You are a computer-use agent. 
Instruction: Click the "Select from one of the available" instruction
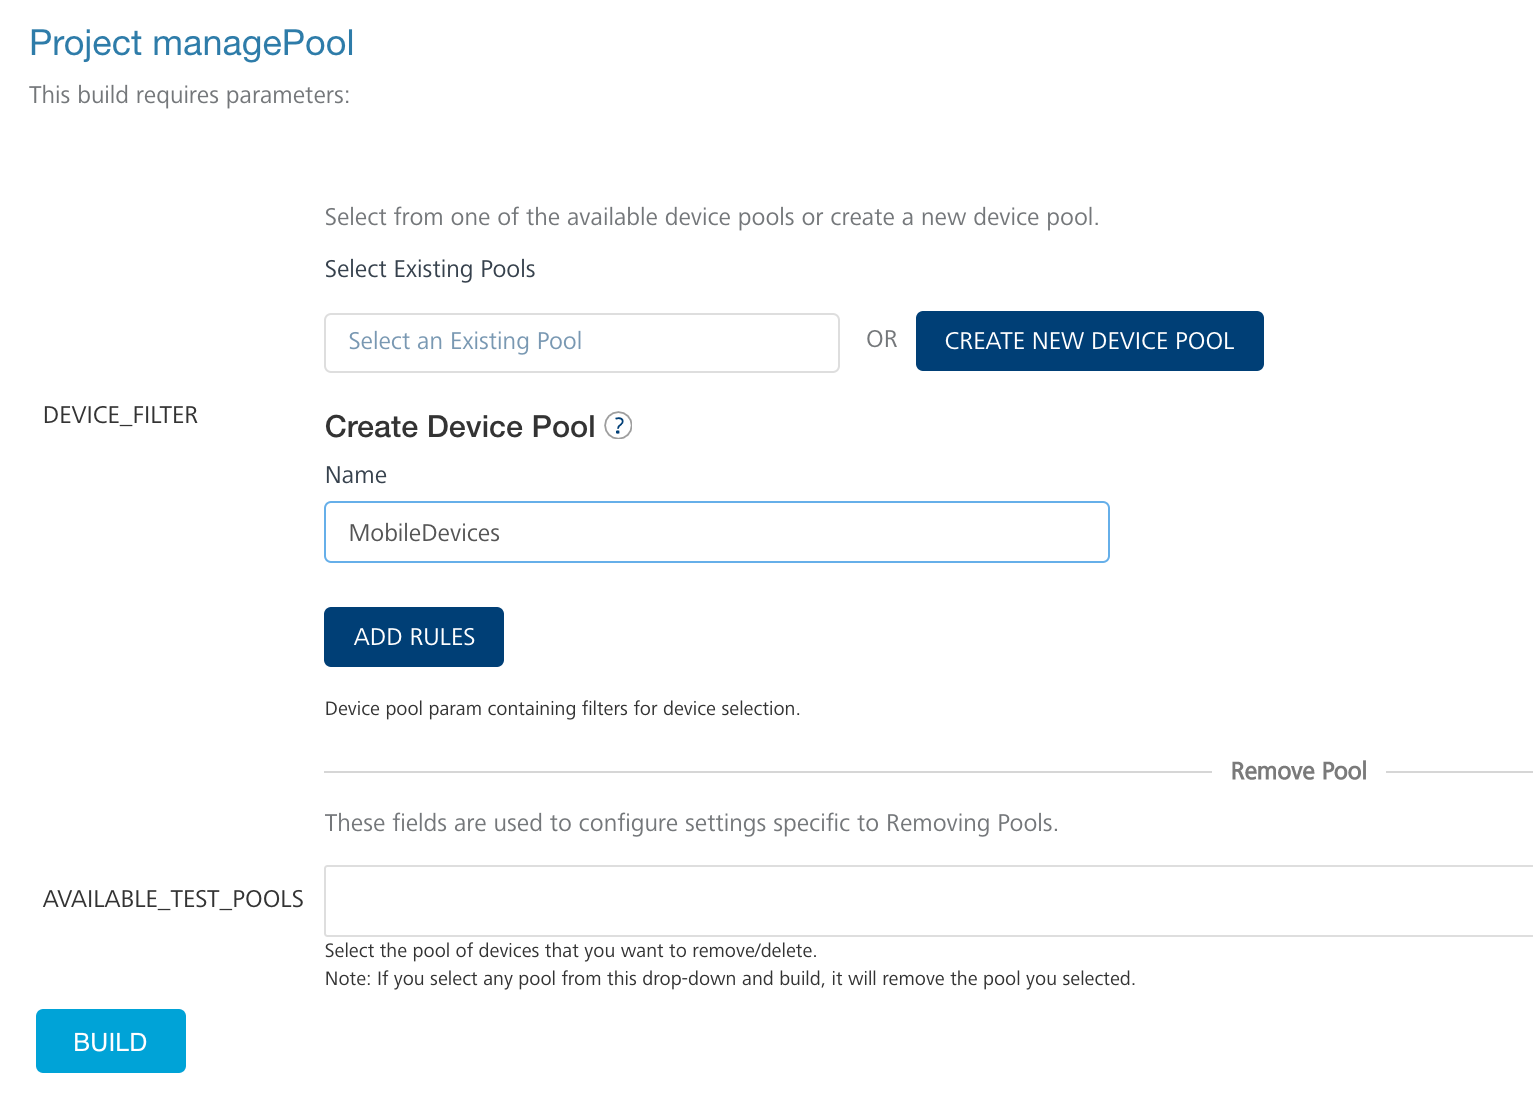pyautogui.click(x=711, y=217)
